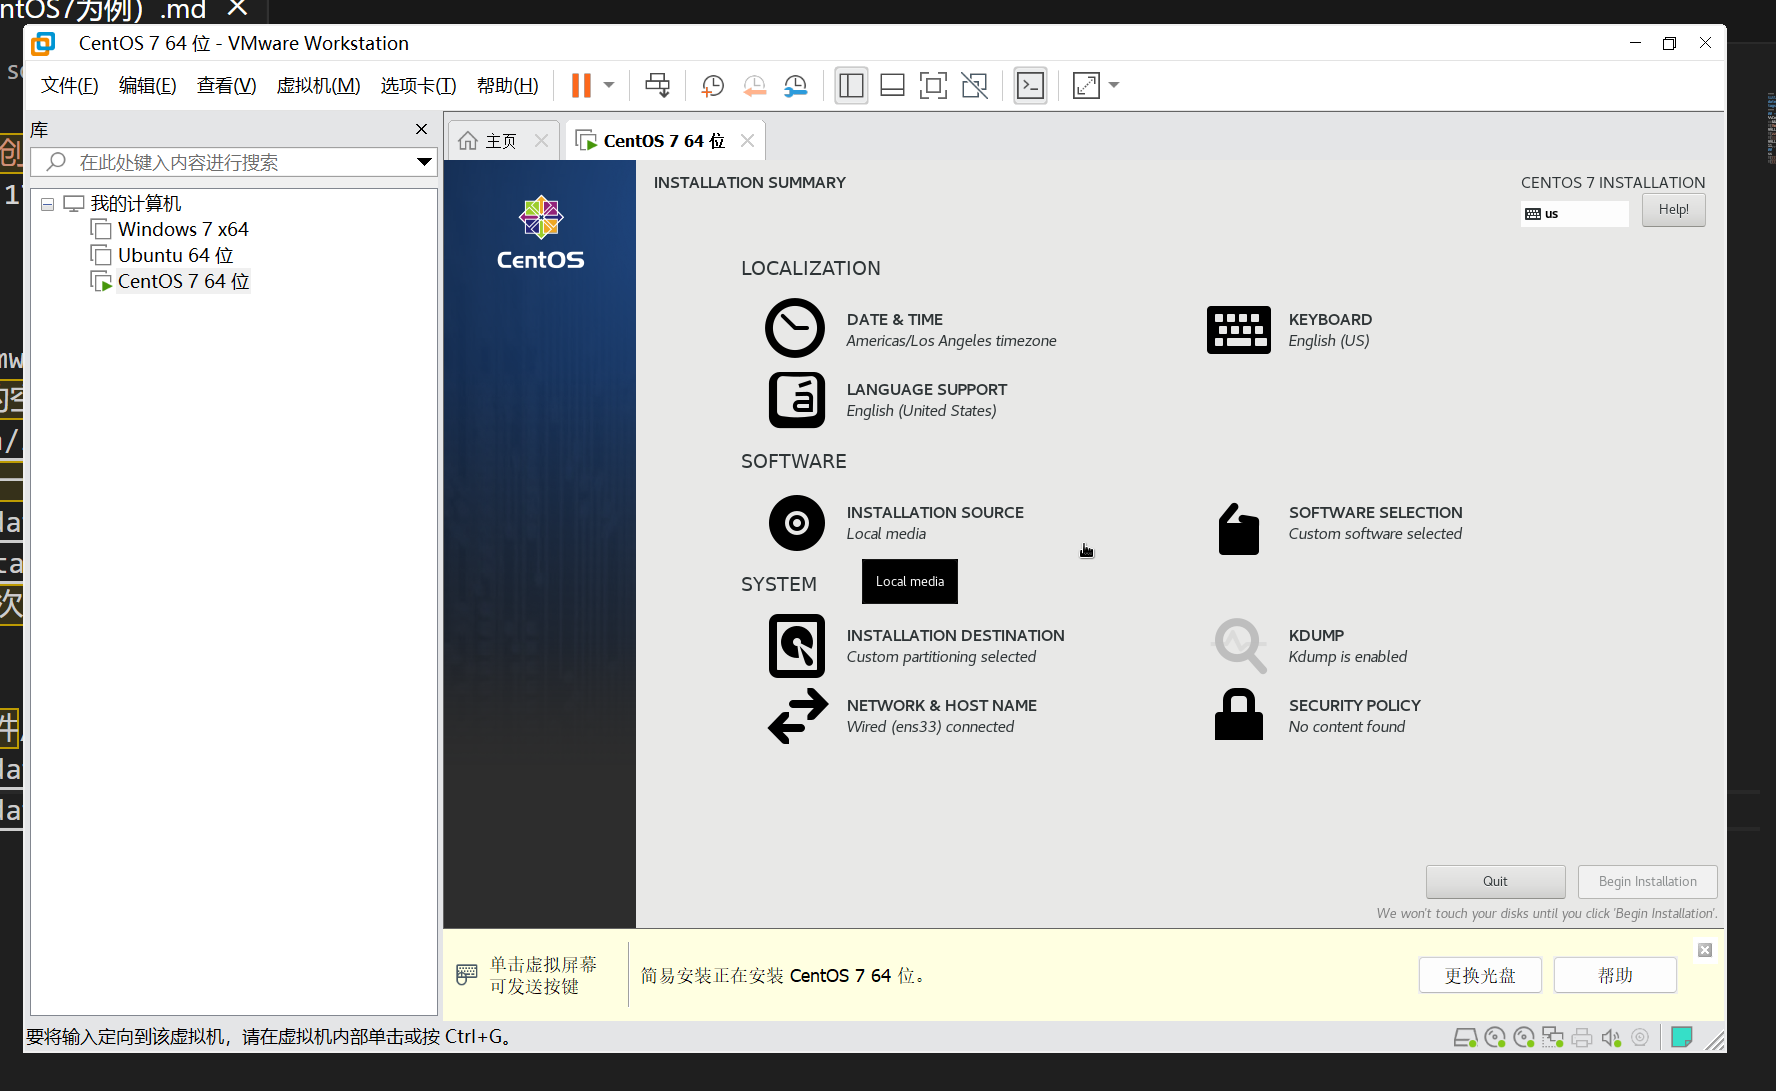
Task: Select Windows 7 x64 in the library
Action: click(183, 230)
